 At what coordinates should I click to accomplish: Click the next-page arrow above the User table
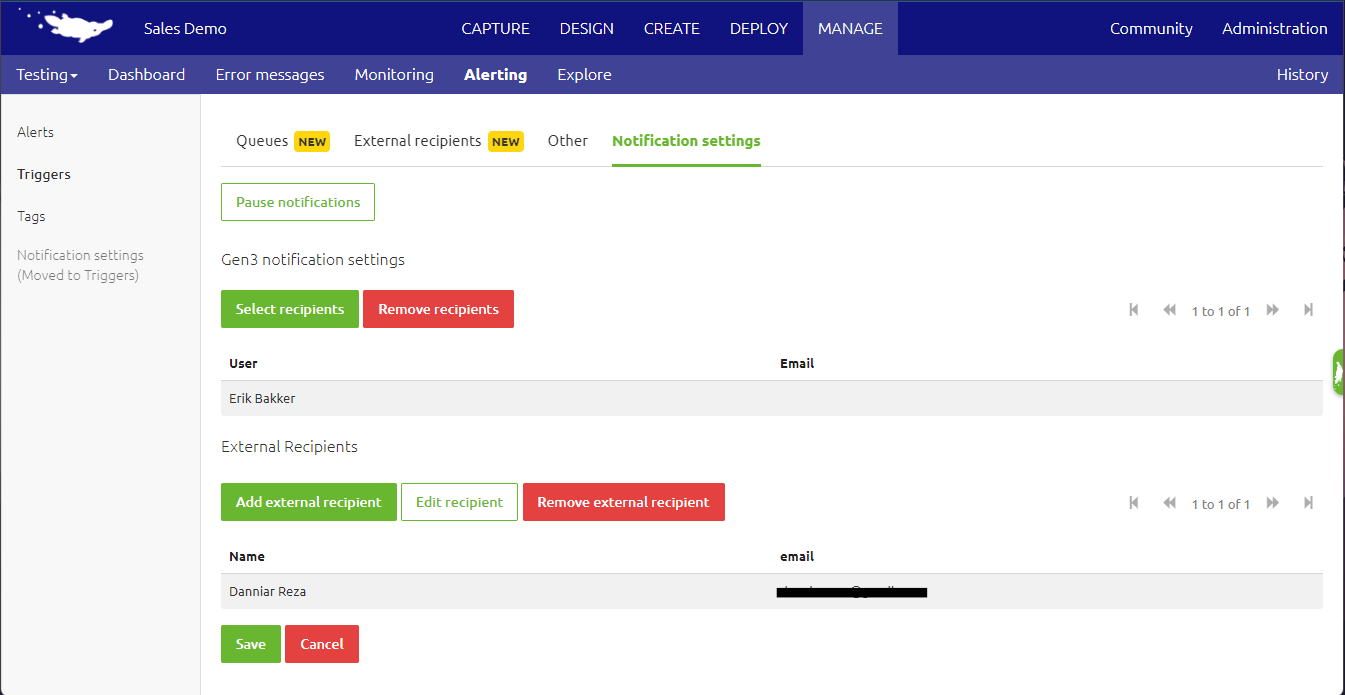[1272, 310]
